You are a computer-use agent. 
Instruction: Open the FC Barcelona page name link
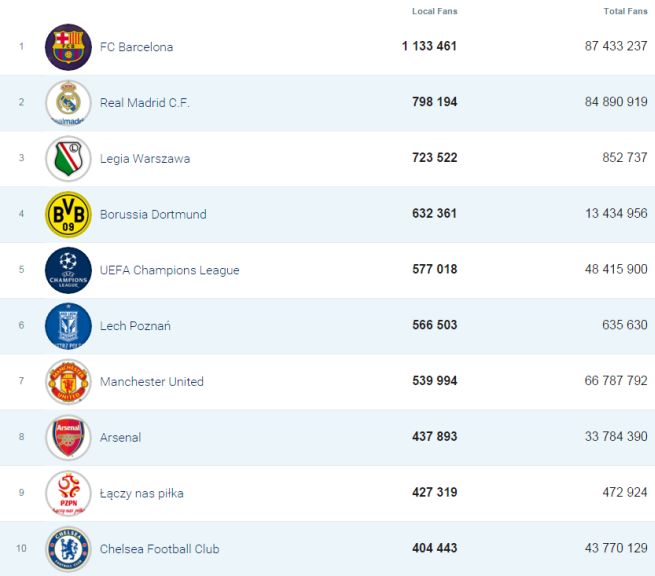coord(136,47)
